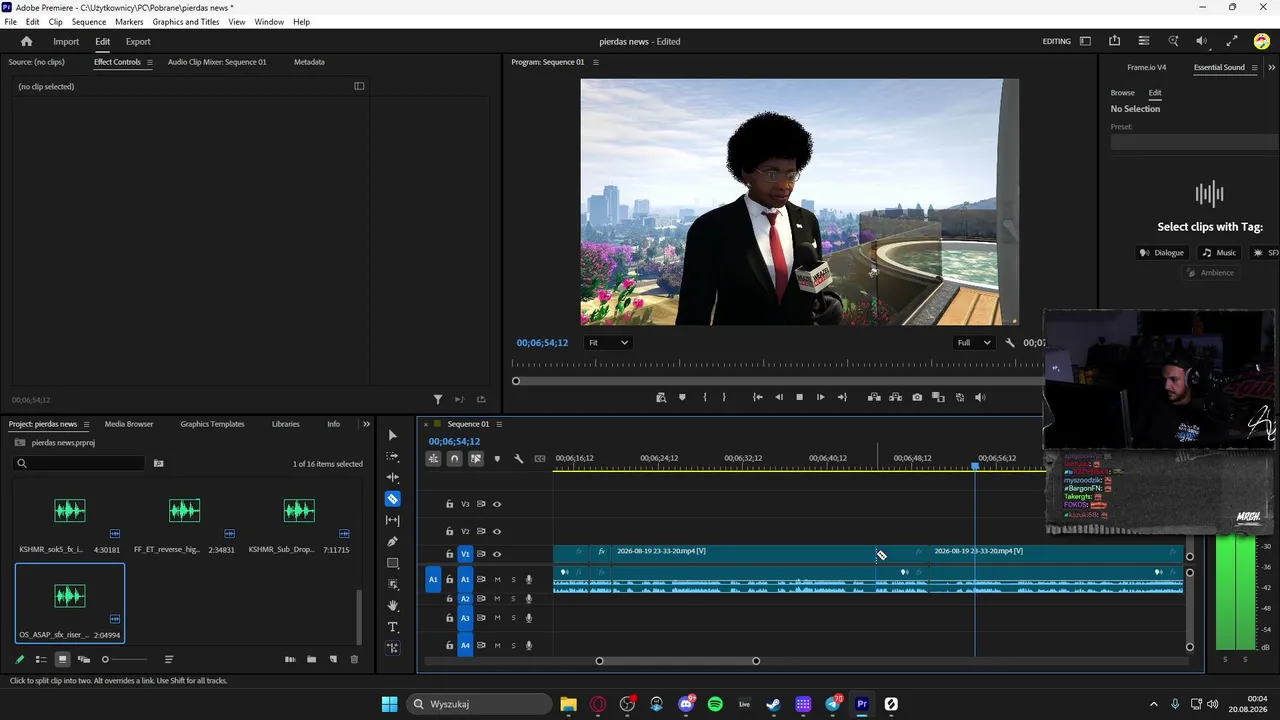Image resolution: width=1280 pixels, height=720 pixels.
Task: Show overflow tabs in Project panel group
Action: (x=366, y=424)
